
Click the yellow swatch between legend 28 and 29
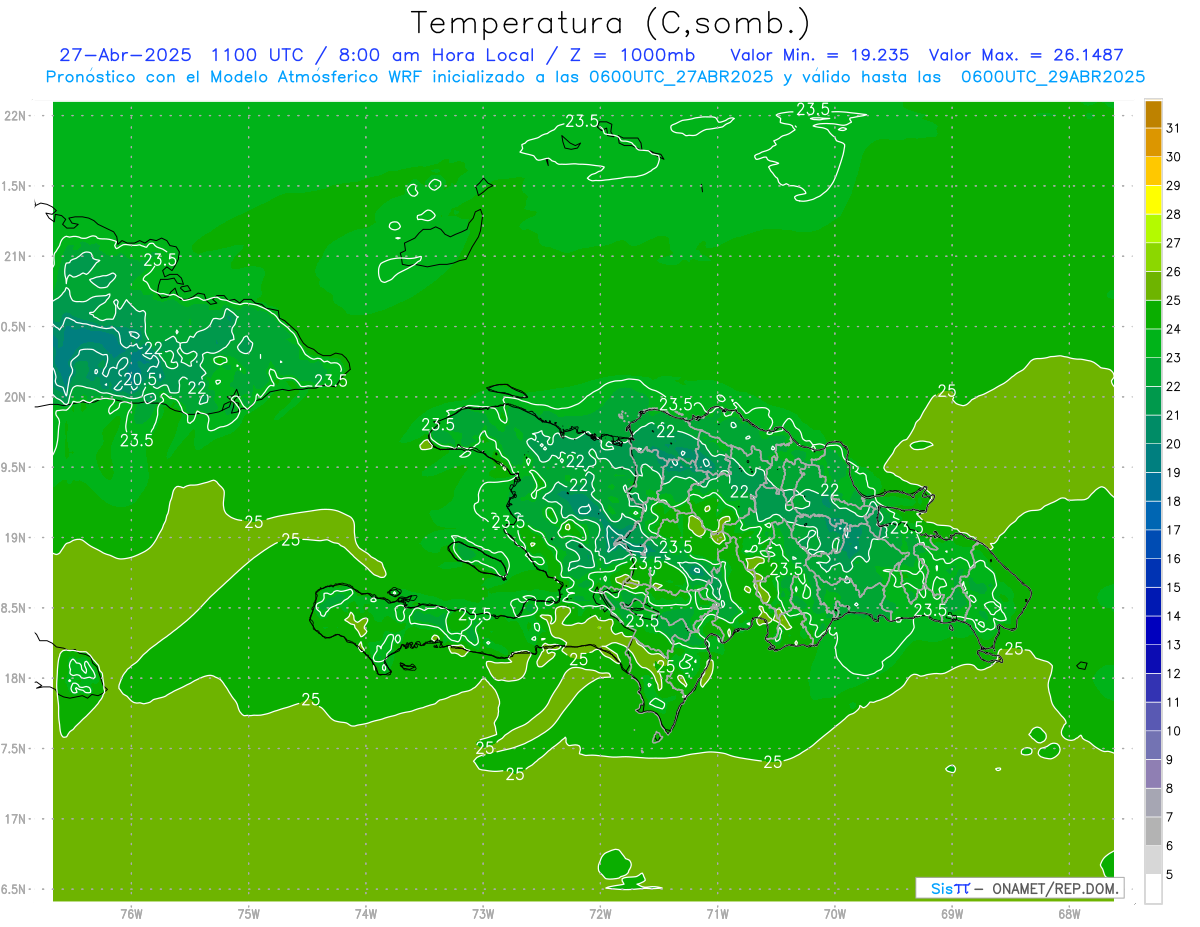[1153, 201]
